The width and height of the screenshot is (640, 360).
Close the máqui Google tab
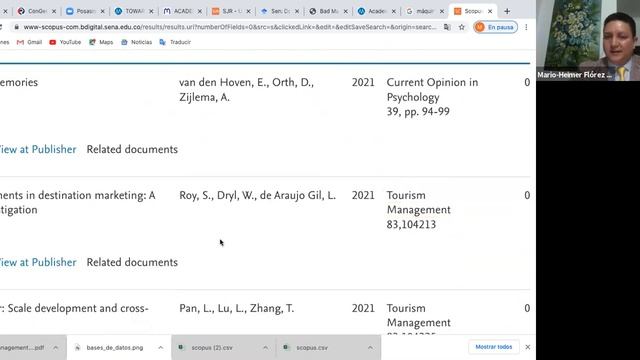[442, 11]
